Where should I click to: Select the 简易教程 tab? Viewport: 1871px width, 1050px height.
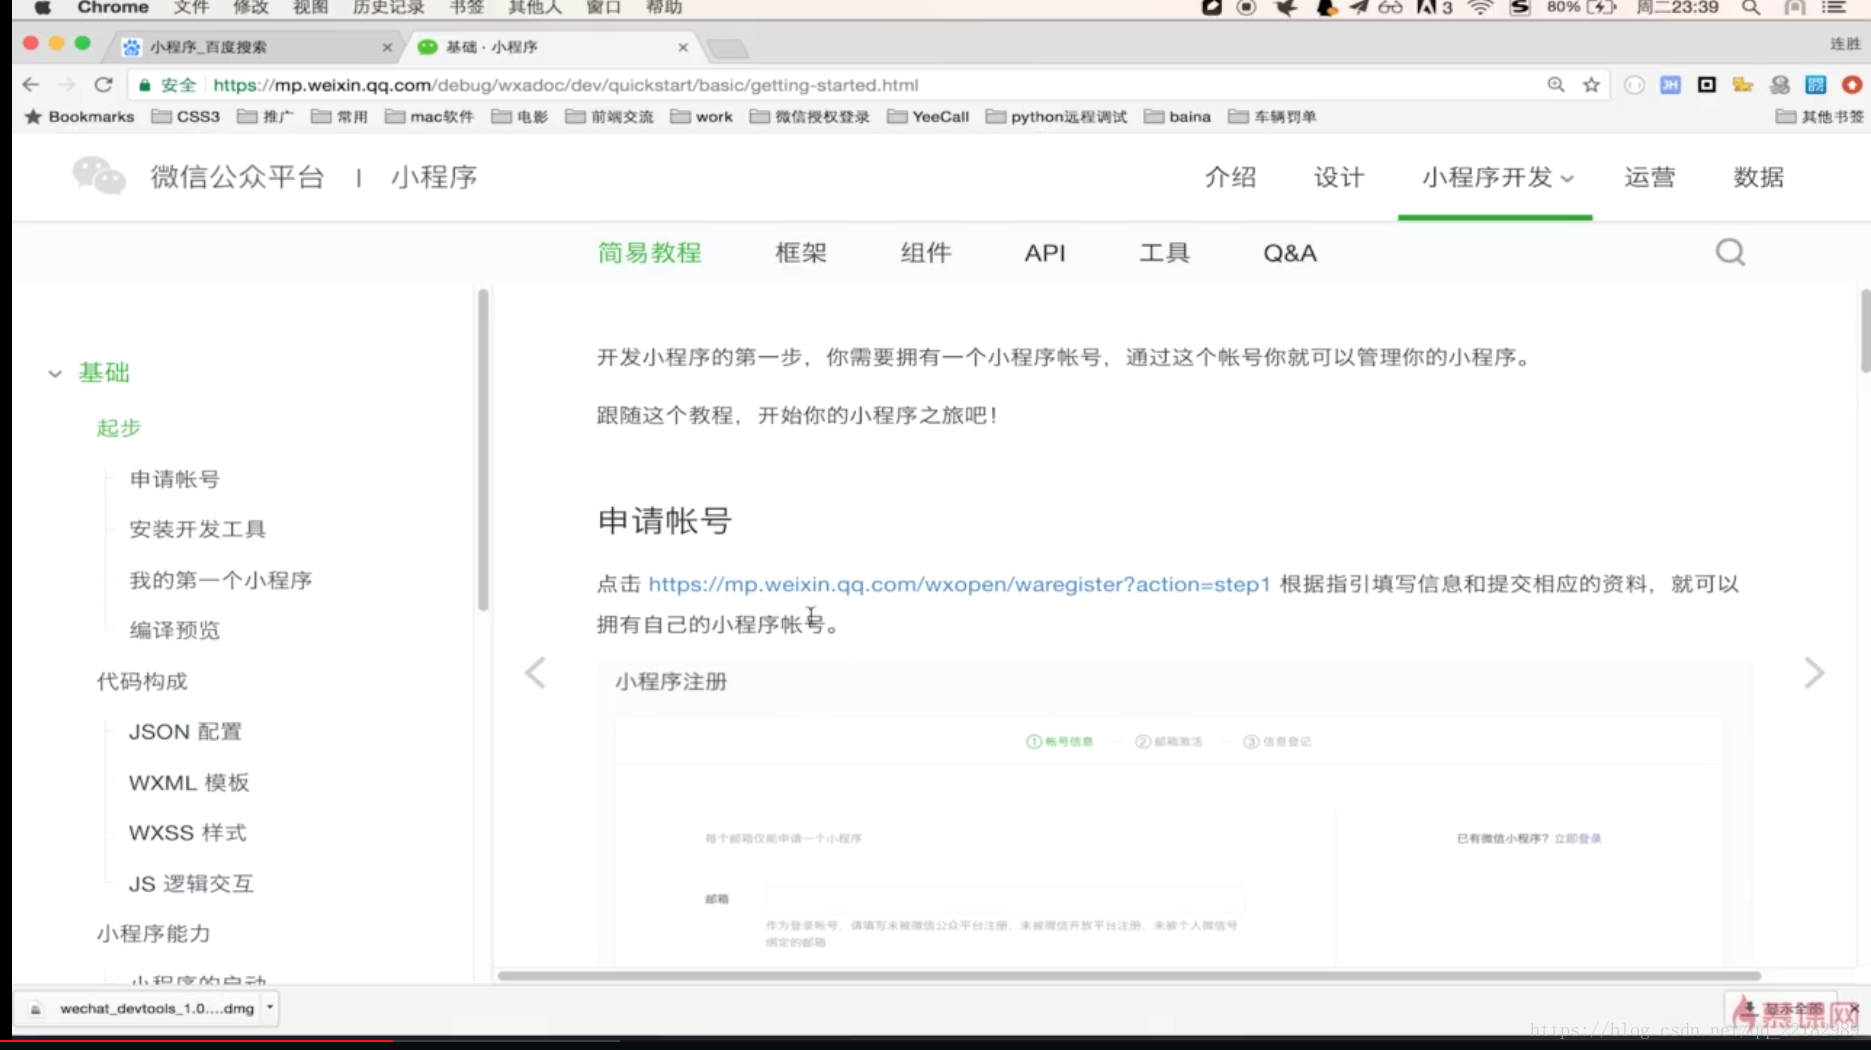[x=650, y=253]
